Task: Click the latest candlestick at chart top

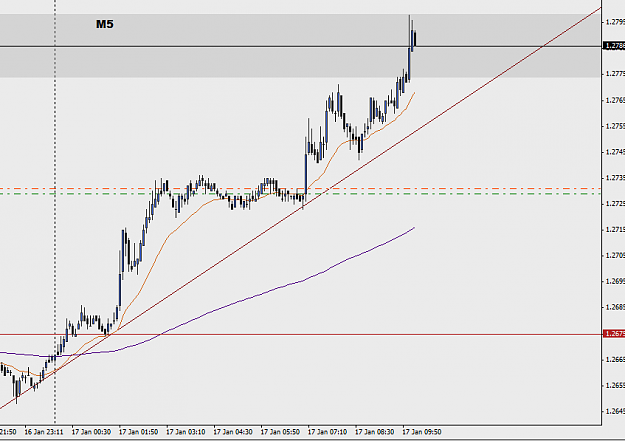Action: click(x=415, y=38)
